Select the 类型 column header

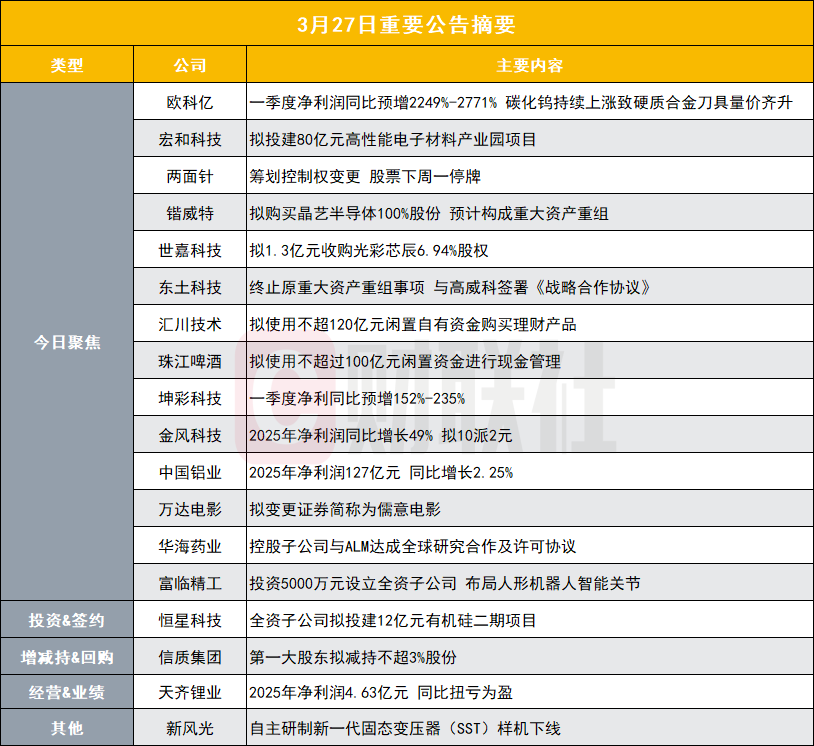(x=67, y=65)
